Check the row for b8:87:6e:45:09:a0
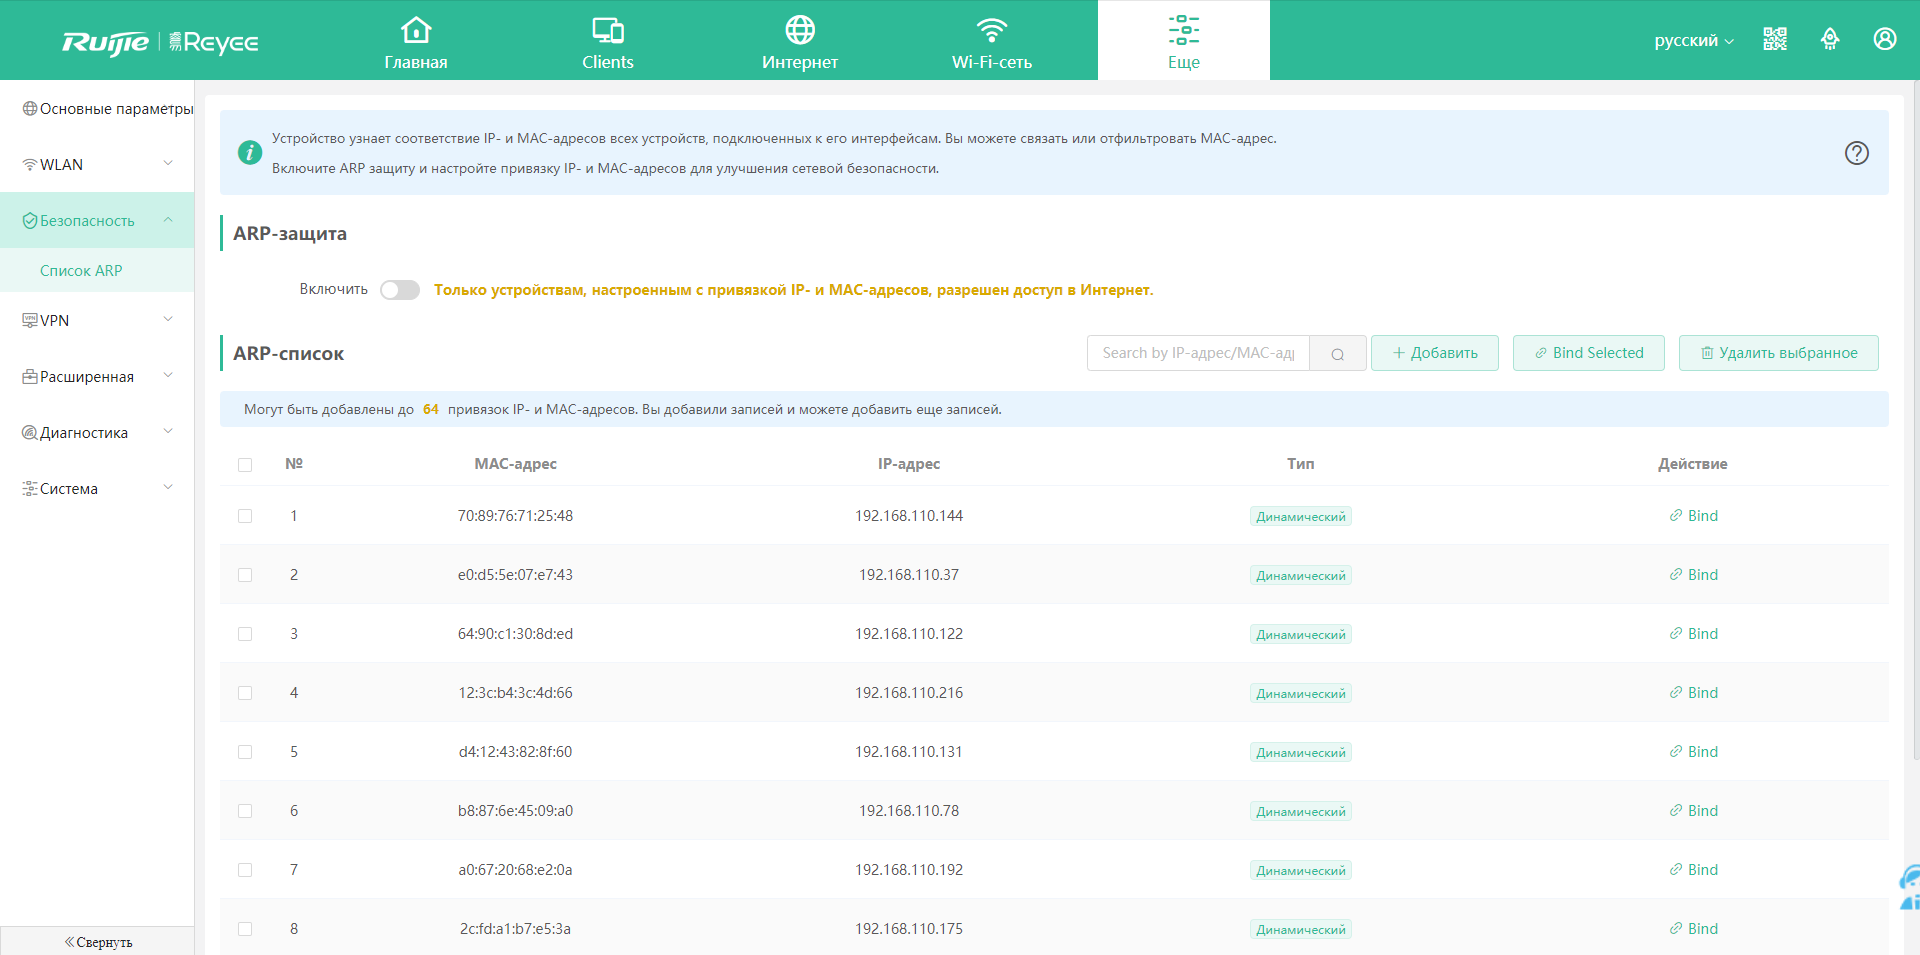Screen dimensions: 1920x955 point(245,811)
